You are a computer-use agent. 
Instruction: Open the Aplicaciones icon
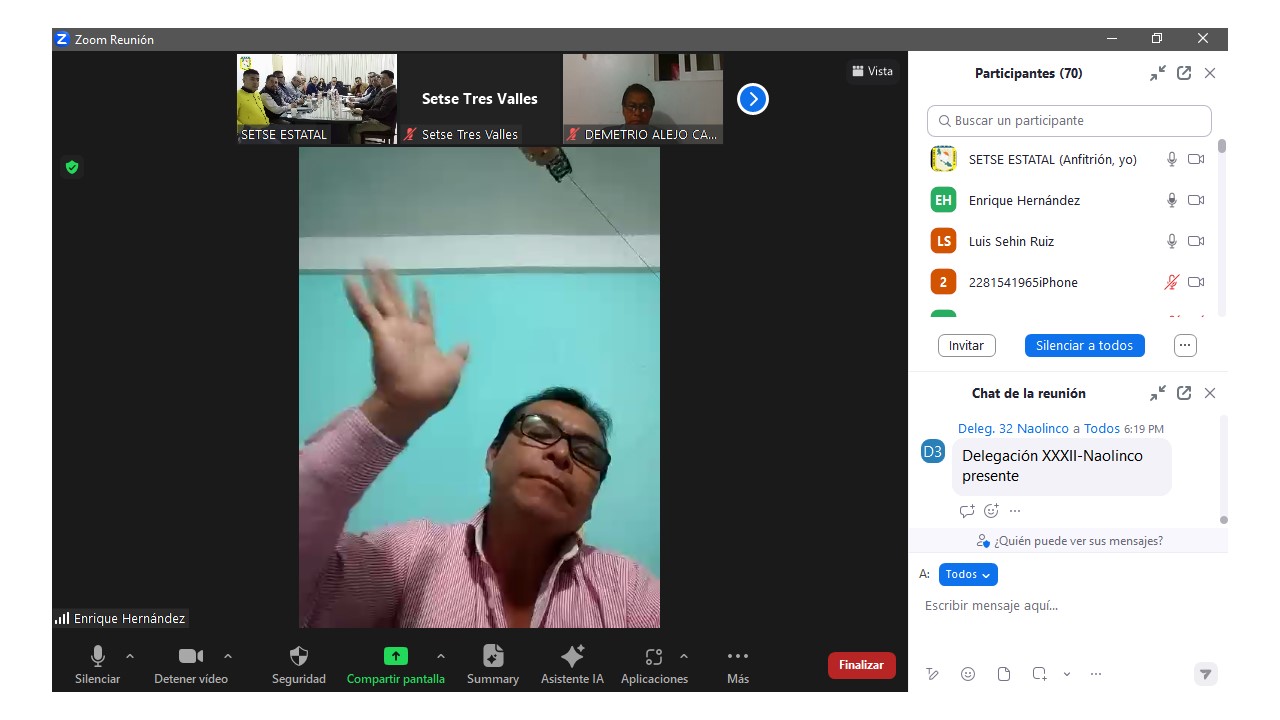pos(653,657)
